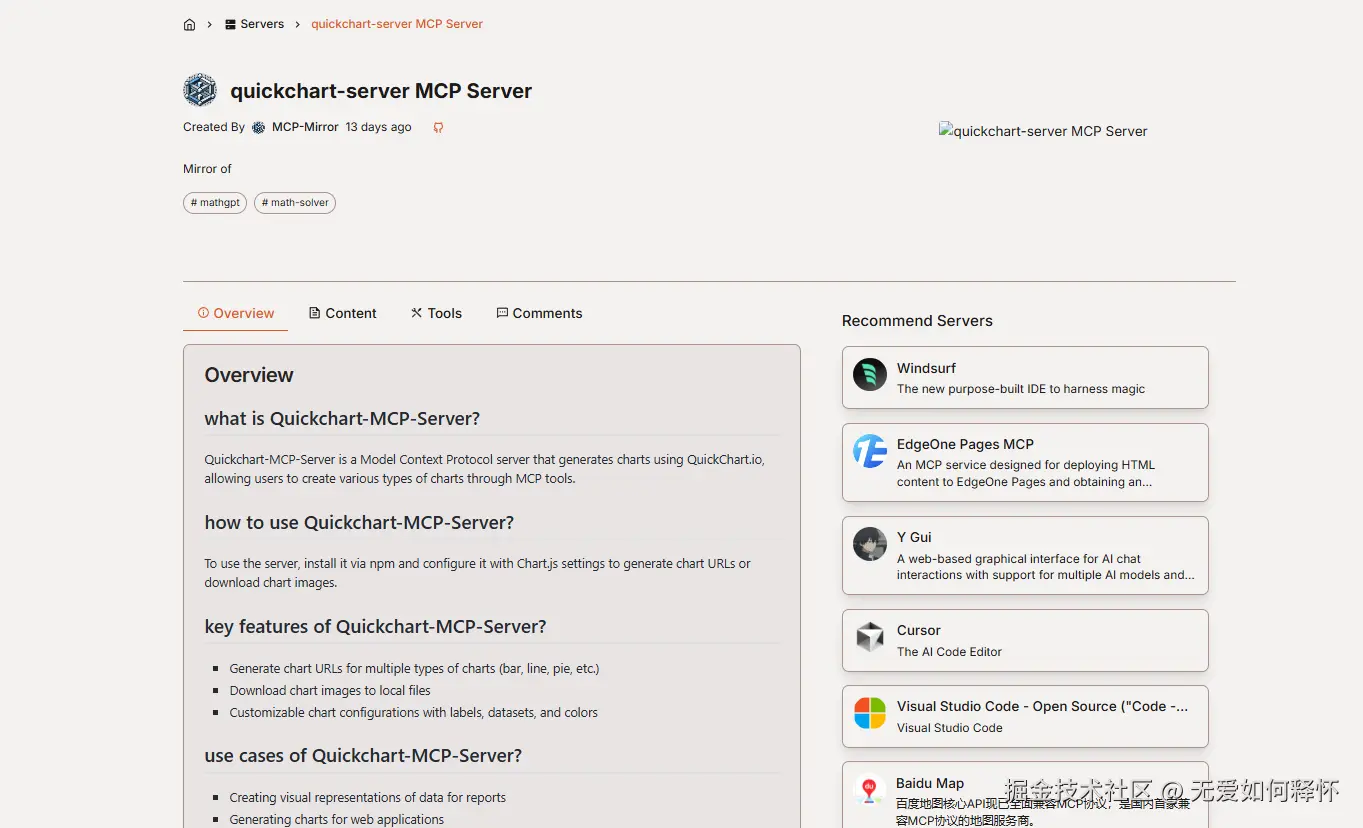
Task: Click the Y Gui avatar icon
Action: coord(870,544)
